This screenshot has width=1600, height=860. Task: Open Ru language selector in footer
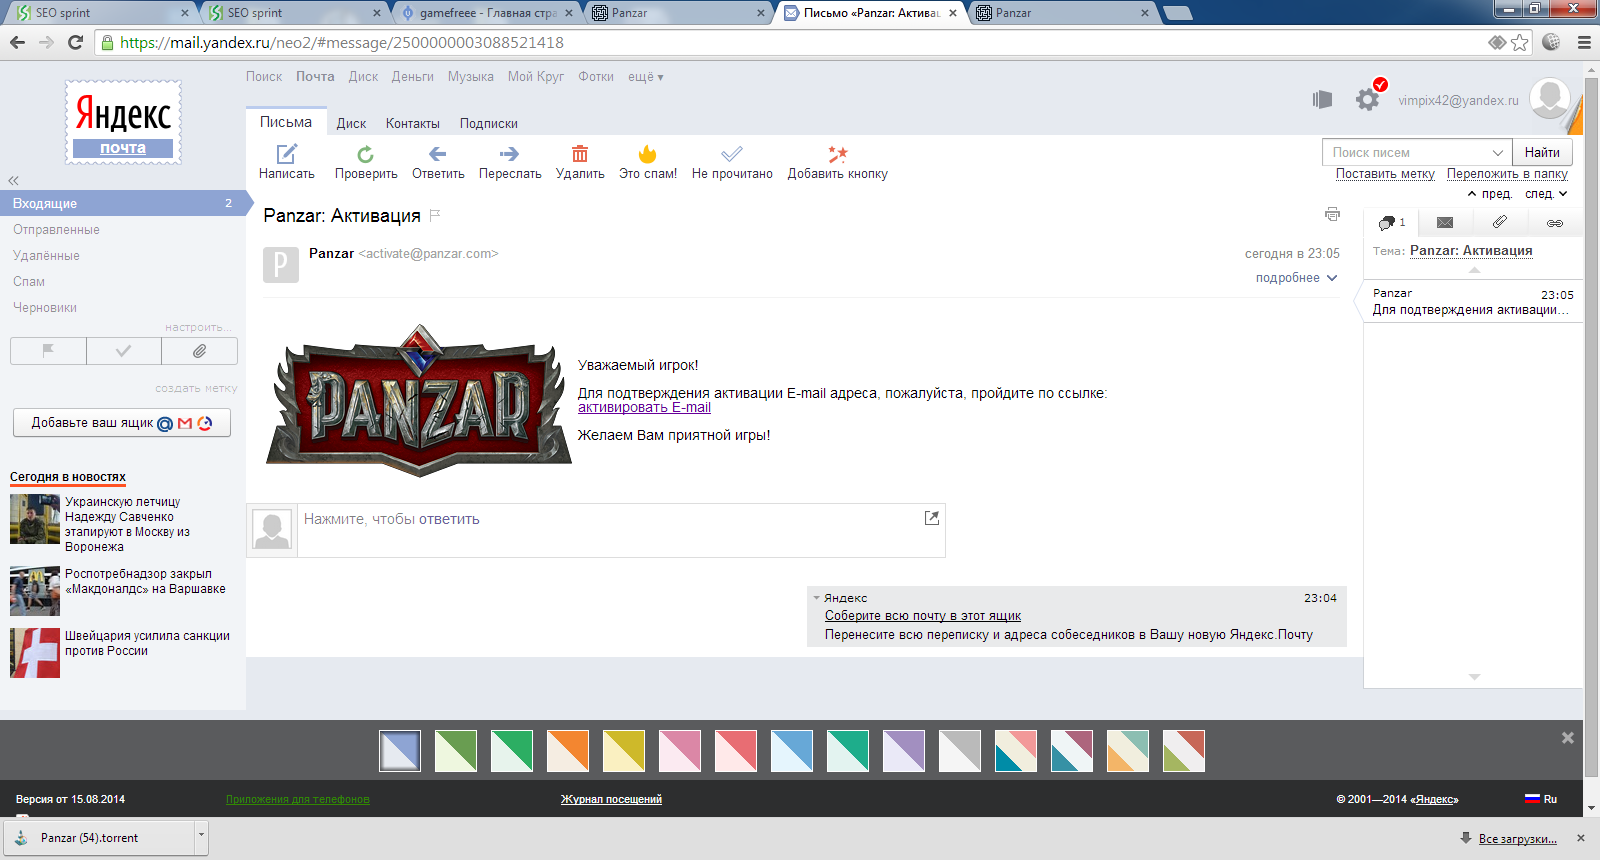1541,799
